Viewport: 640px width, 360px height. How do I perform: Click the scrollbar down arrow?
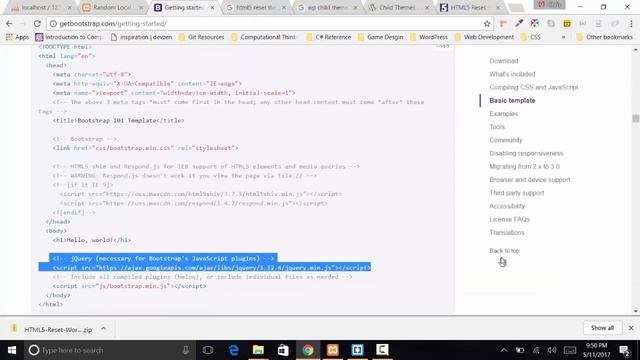pyautogui.click(x=636, y=311)
